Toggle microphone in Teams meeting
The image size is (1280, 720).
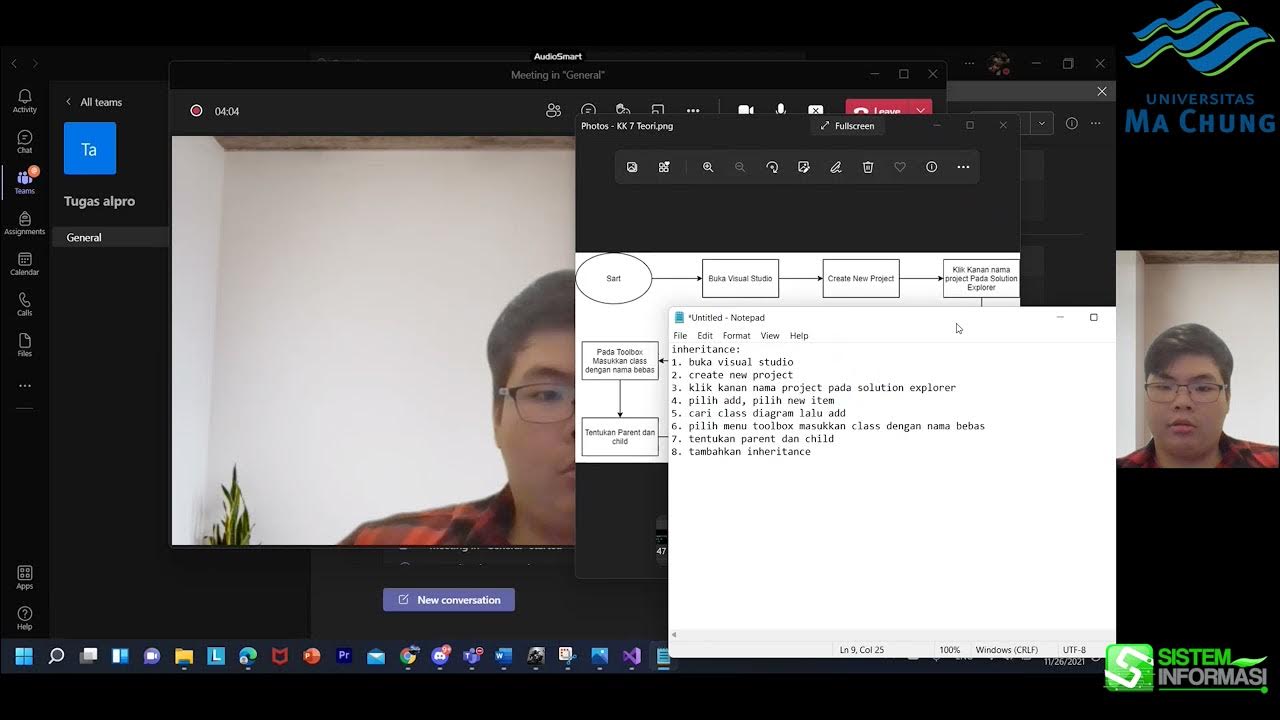[x=781, y=111]
